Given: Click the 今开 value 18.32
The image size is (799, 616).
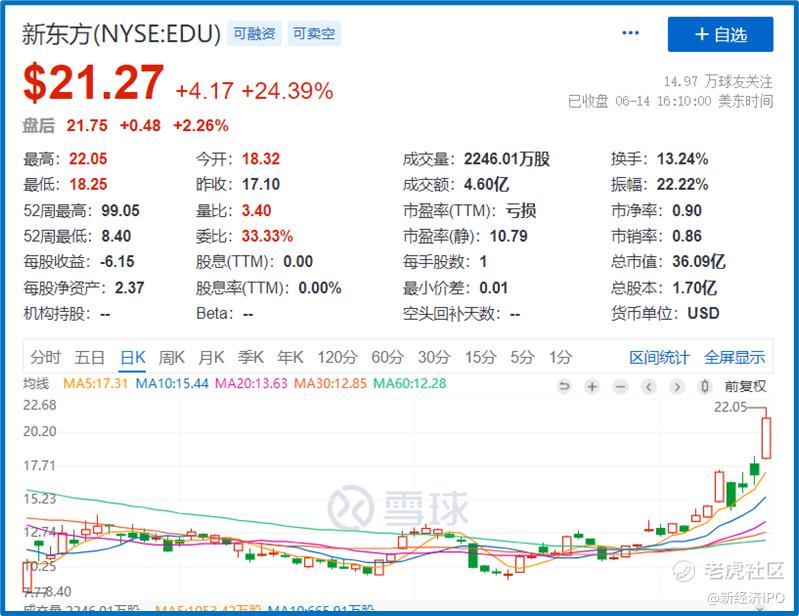Looking at the screenshot, I should click(261, 158).
